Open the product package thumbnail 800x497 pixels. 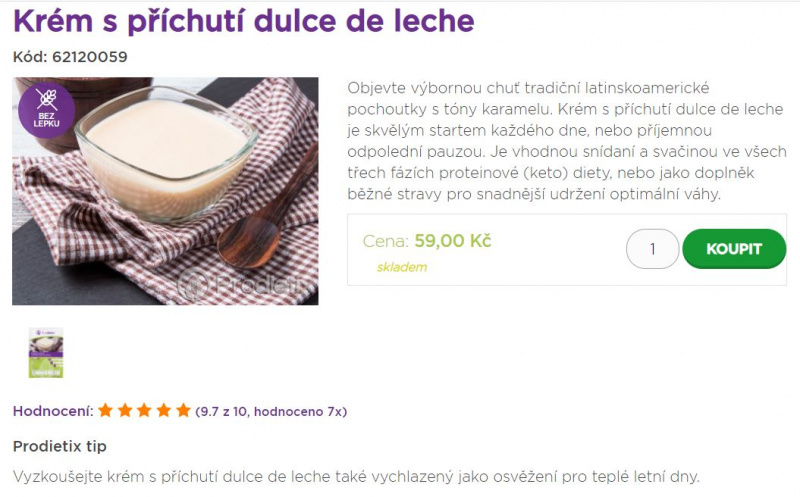[x=46, y=353]
